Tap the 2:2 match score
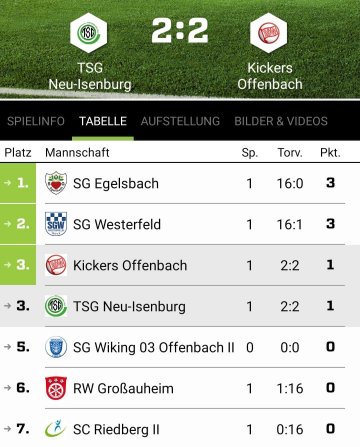Screen dimensions: 360x447 [x=180, y=31]
